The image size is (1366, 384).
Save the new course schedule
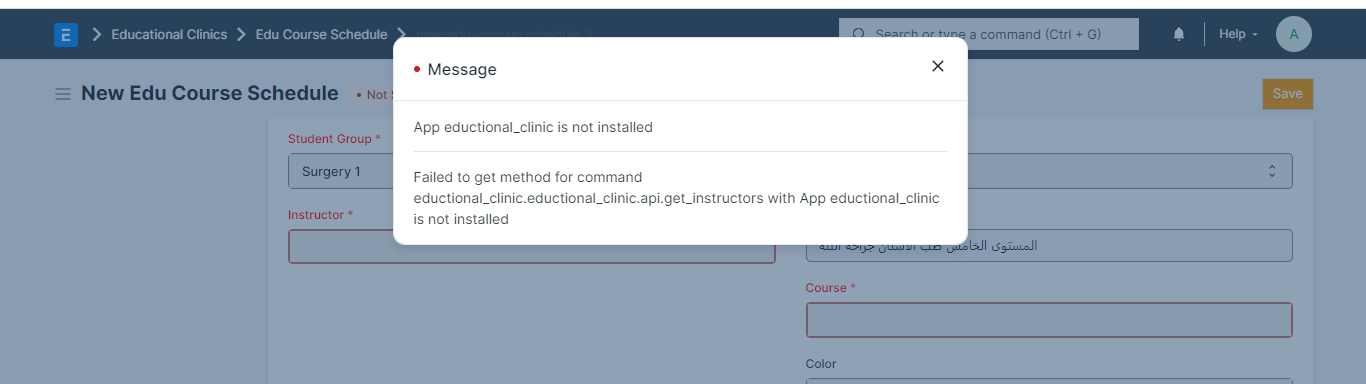point(1288,93)
